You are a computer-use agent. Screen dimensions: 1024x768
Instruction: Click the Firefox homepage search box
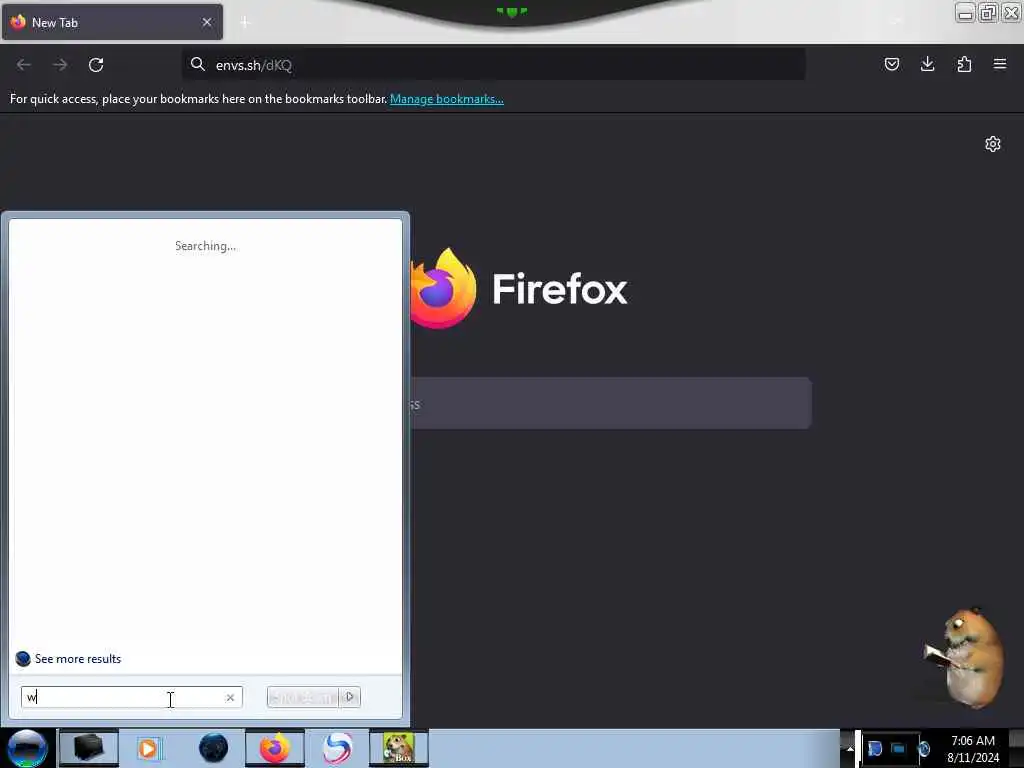pos(611,404)
